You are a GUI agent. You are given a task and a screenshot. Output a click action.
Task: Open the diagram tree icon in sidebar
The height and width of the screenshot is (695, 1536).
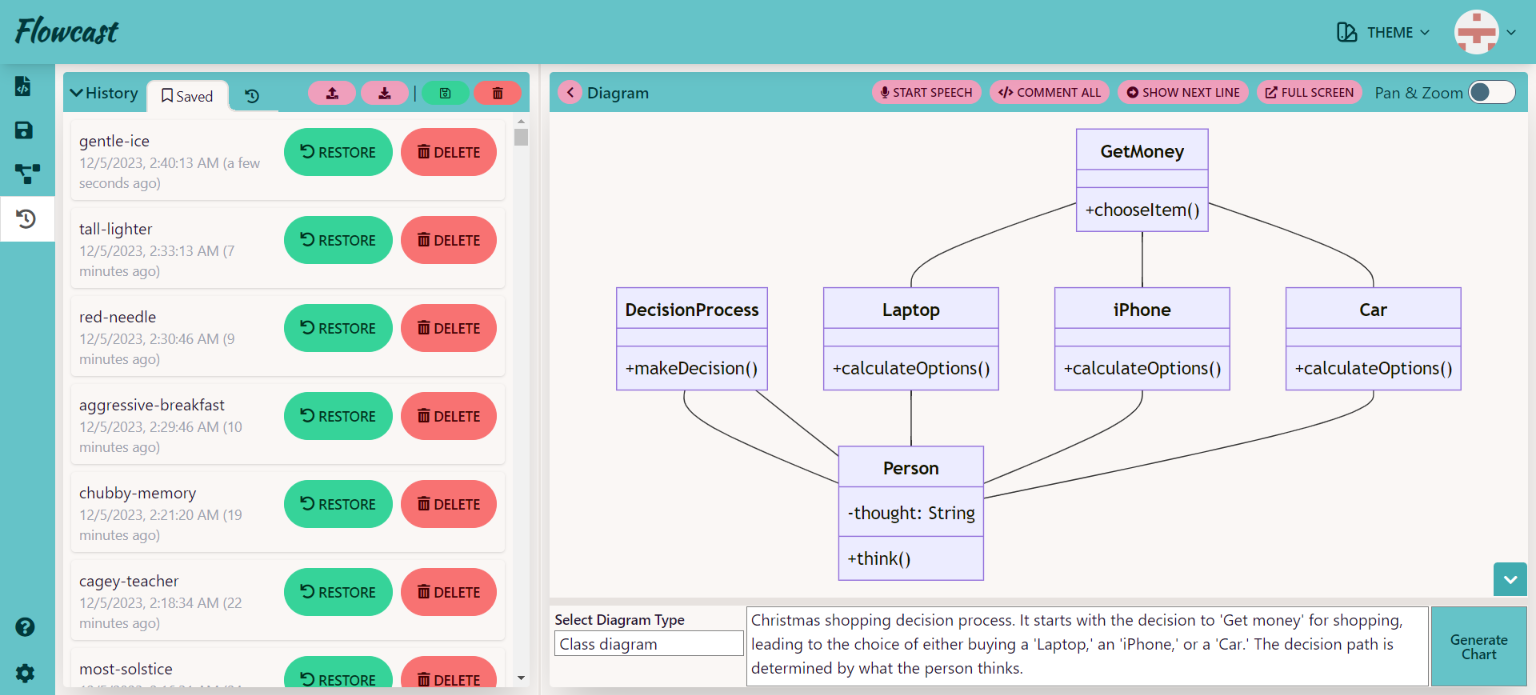pos(27,174)
